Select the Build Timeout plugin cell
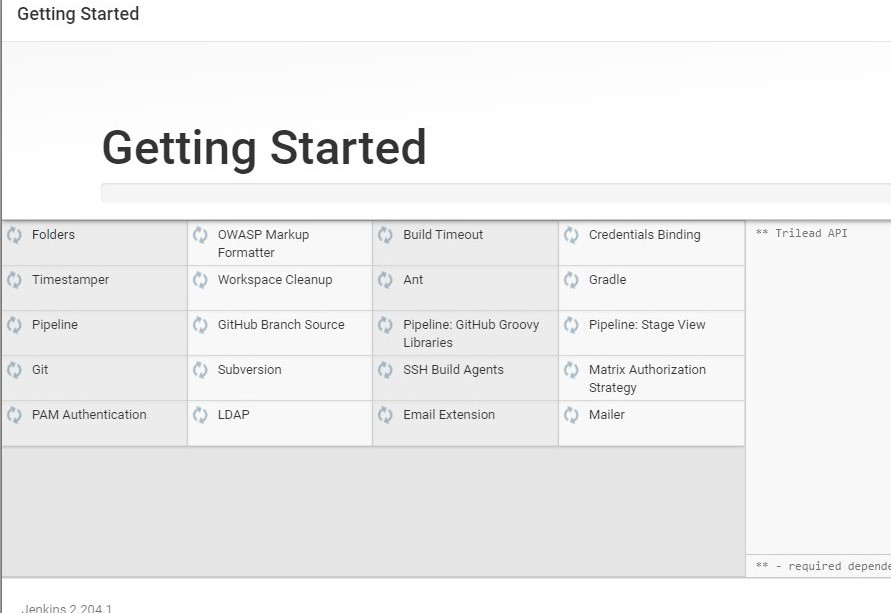This screenshot has height=613, width=891. (443, 235)
